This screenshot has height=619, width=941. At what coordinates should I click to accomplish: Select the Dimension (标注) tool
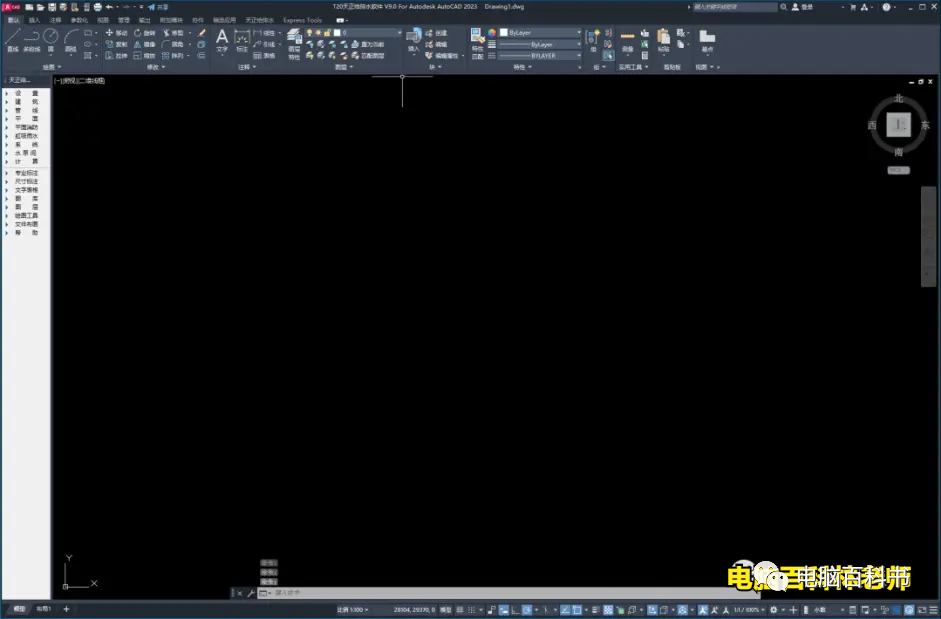(x=242, y=40)
